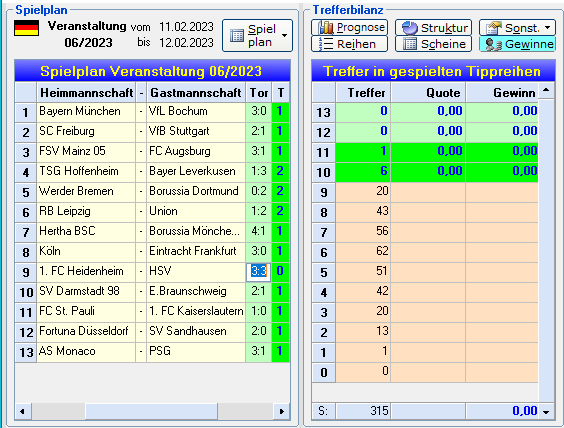Select SV Sandhausen cell
Screen dimensions: 564x428
click(196, 331)
